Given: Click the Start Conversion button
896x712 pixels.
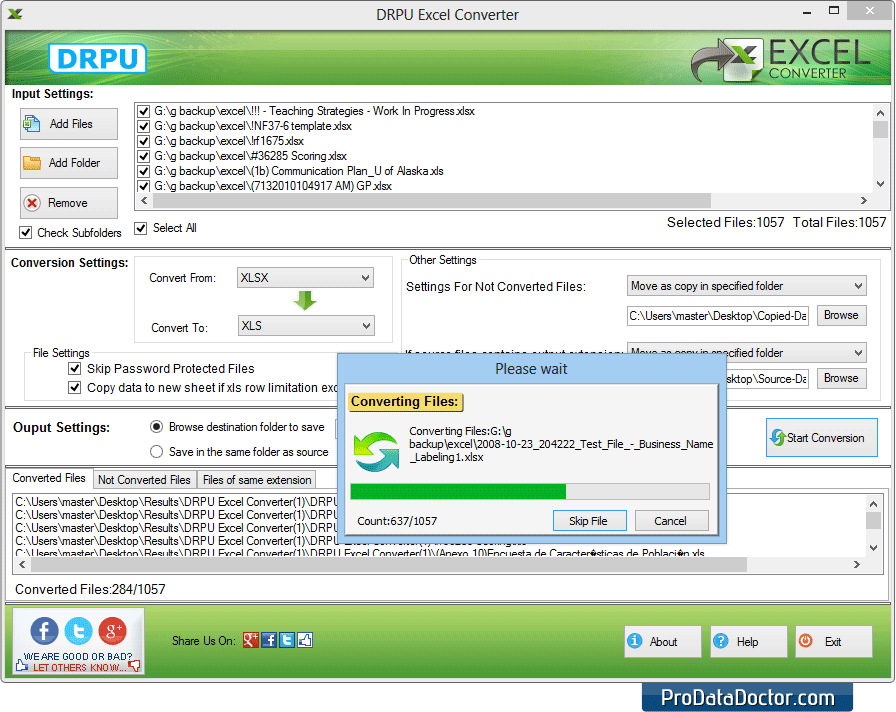Looking at the screenshot, I should click(821, 438).
